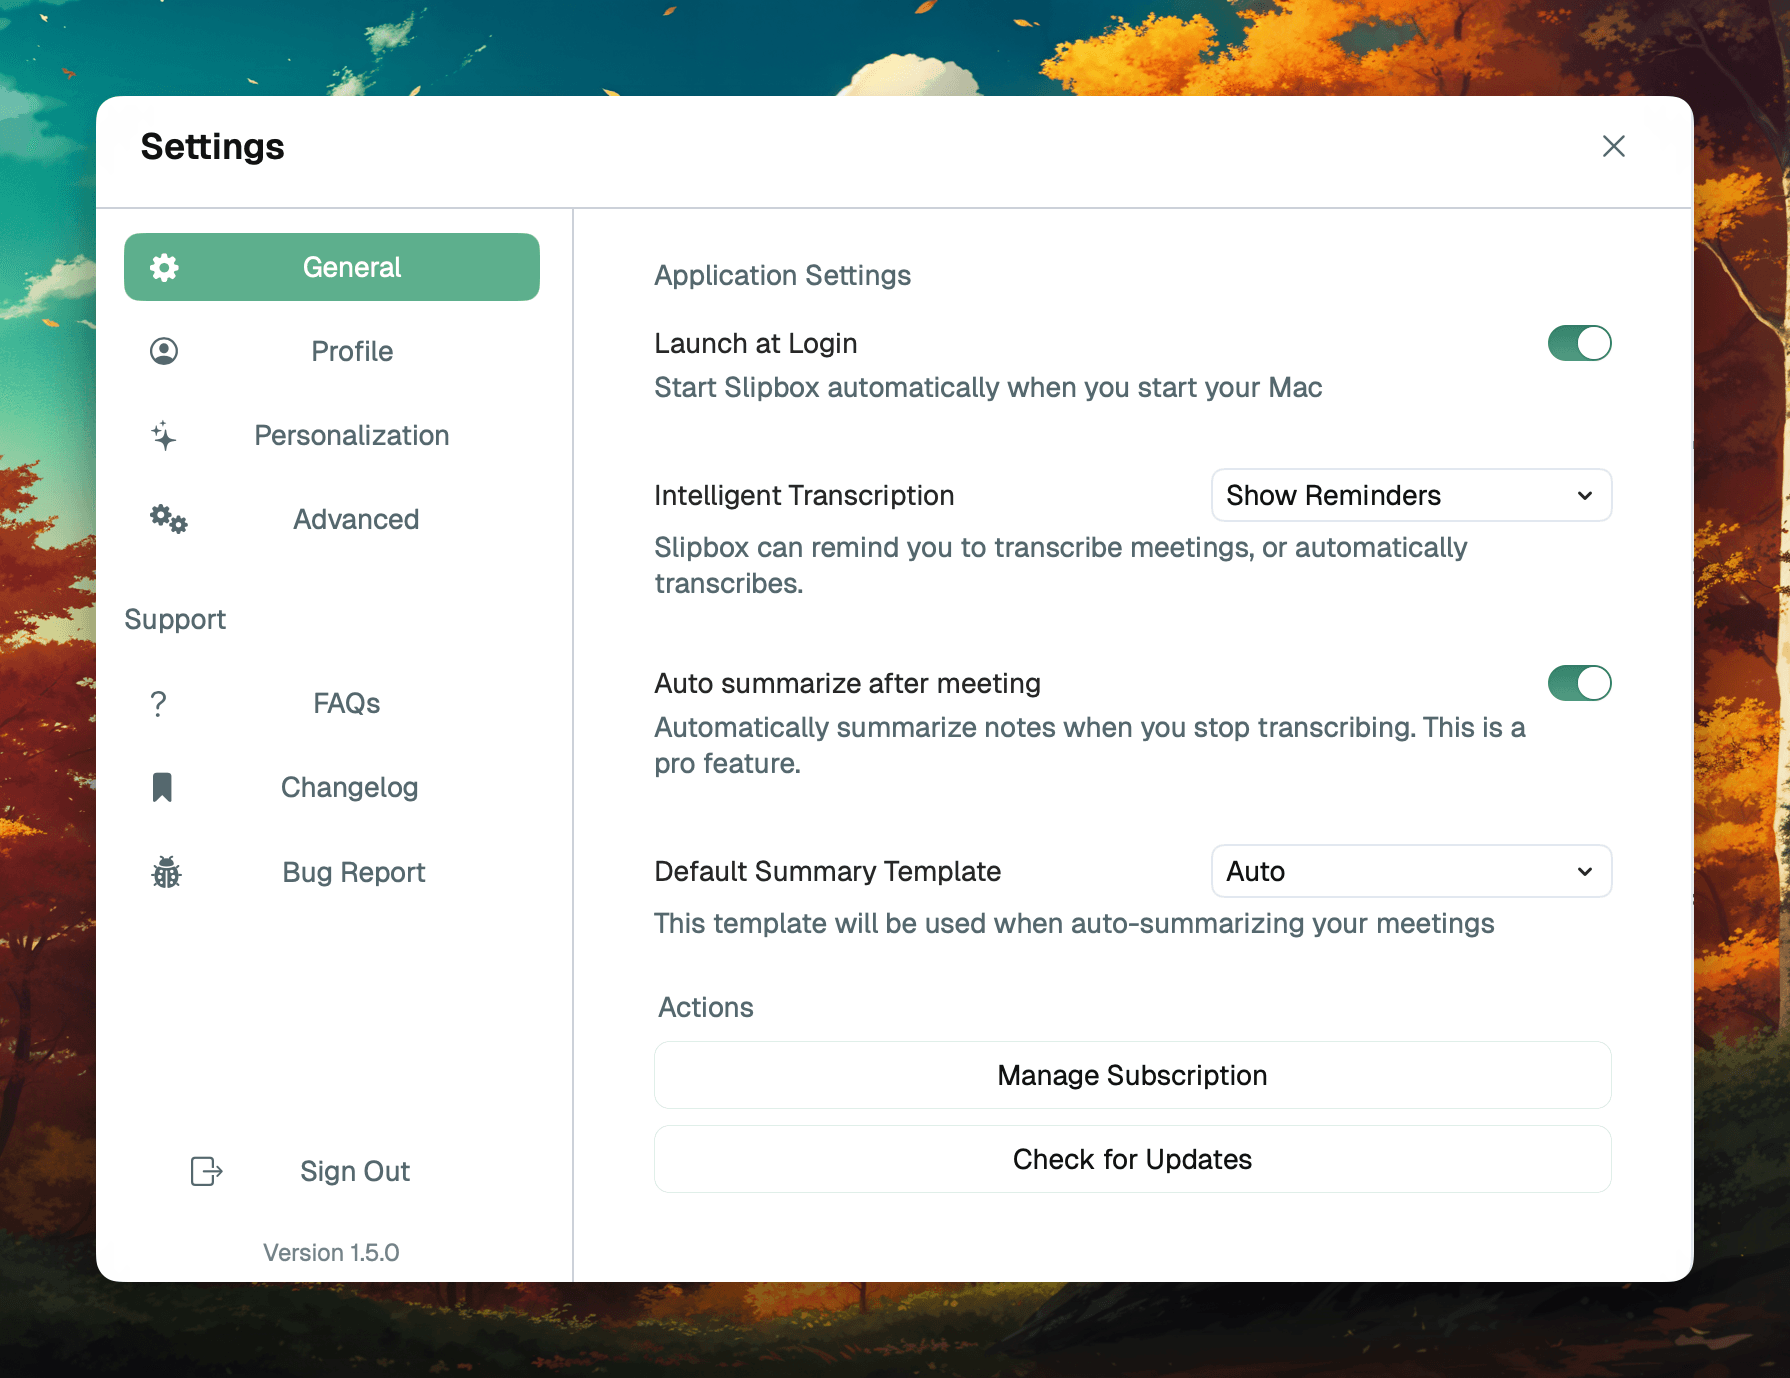Viewport: 1790px width, 1378px height.
Task: Click the Version 1.5.0 text
Action: [331, 1252]
